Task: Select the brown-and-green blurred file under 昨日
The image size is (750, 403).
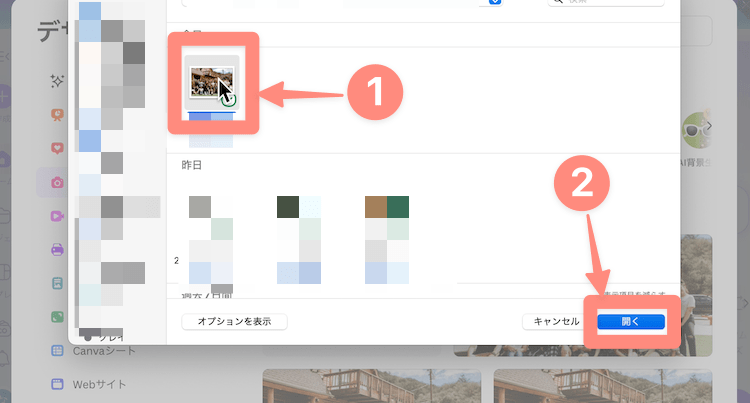Action: coord(387,240)
